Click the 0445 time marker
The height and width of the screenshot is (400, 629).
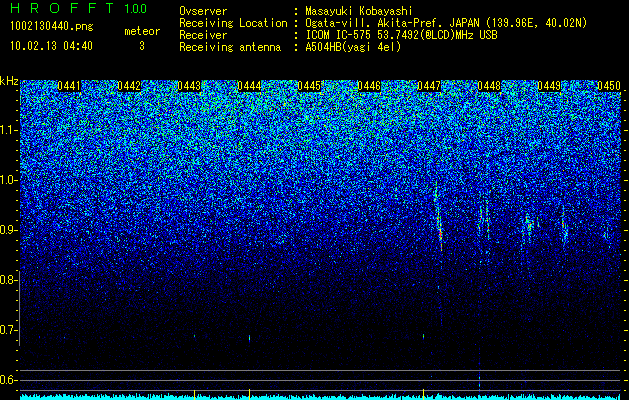(x=309, y=86)
